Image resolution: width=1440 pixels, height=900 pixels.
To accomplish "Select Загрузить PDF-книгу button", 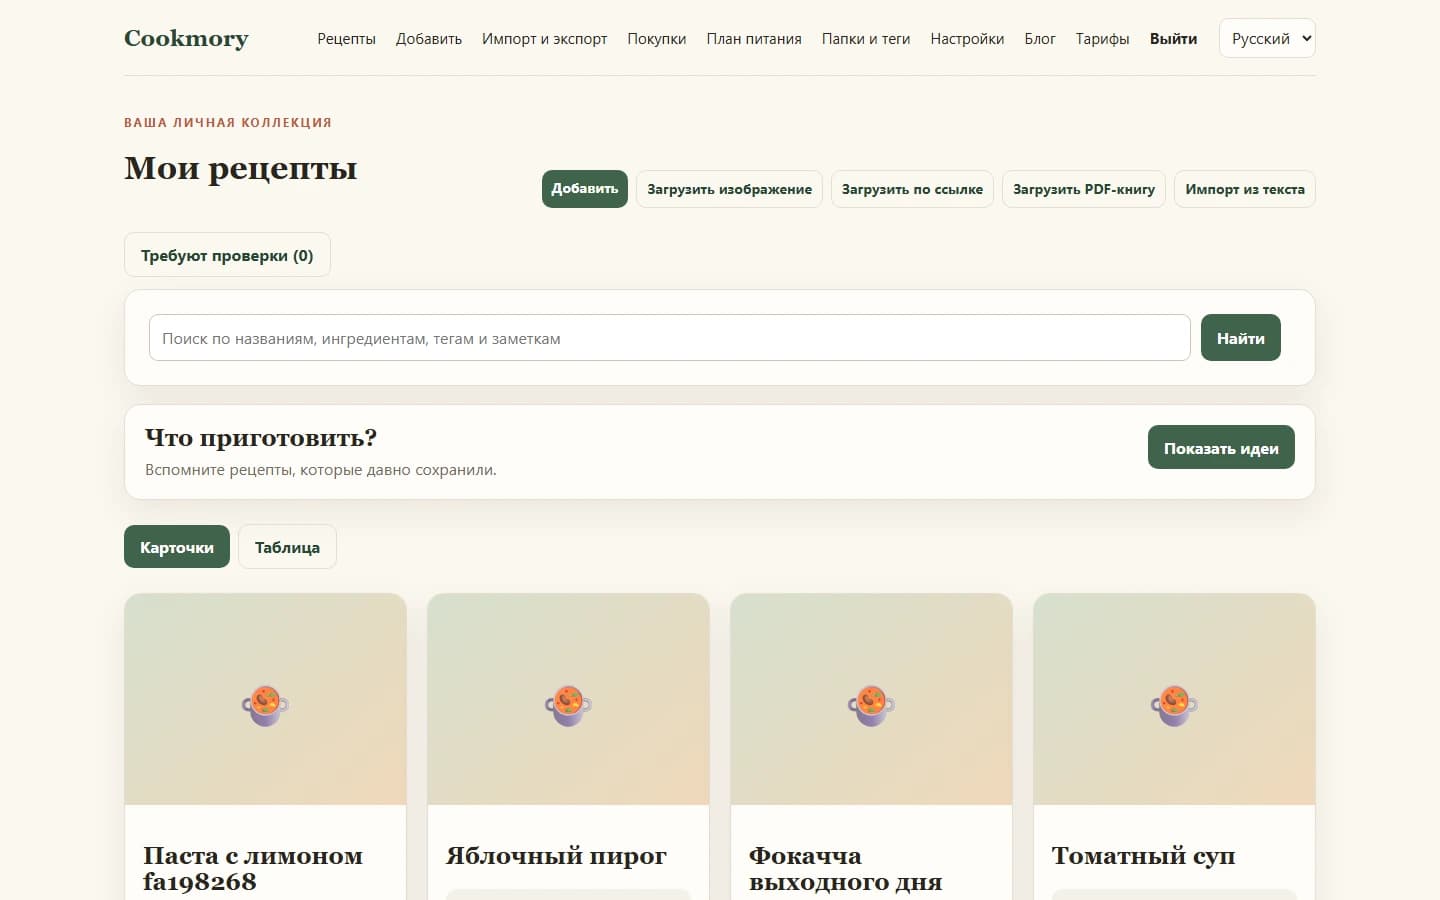I will pos(1084,189).
